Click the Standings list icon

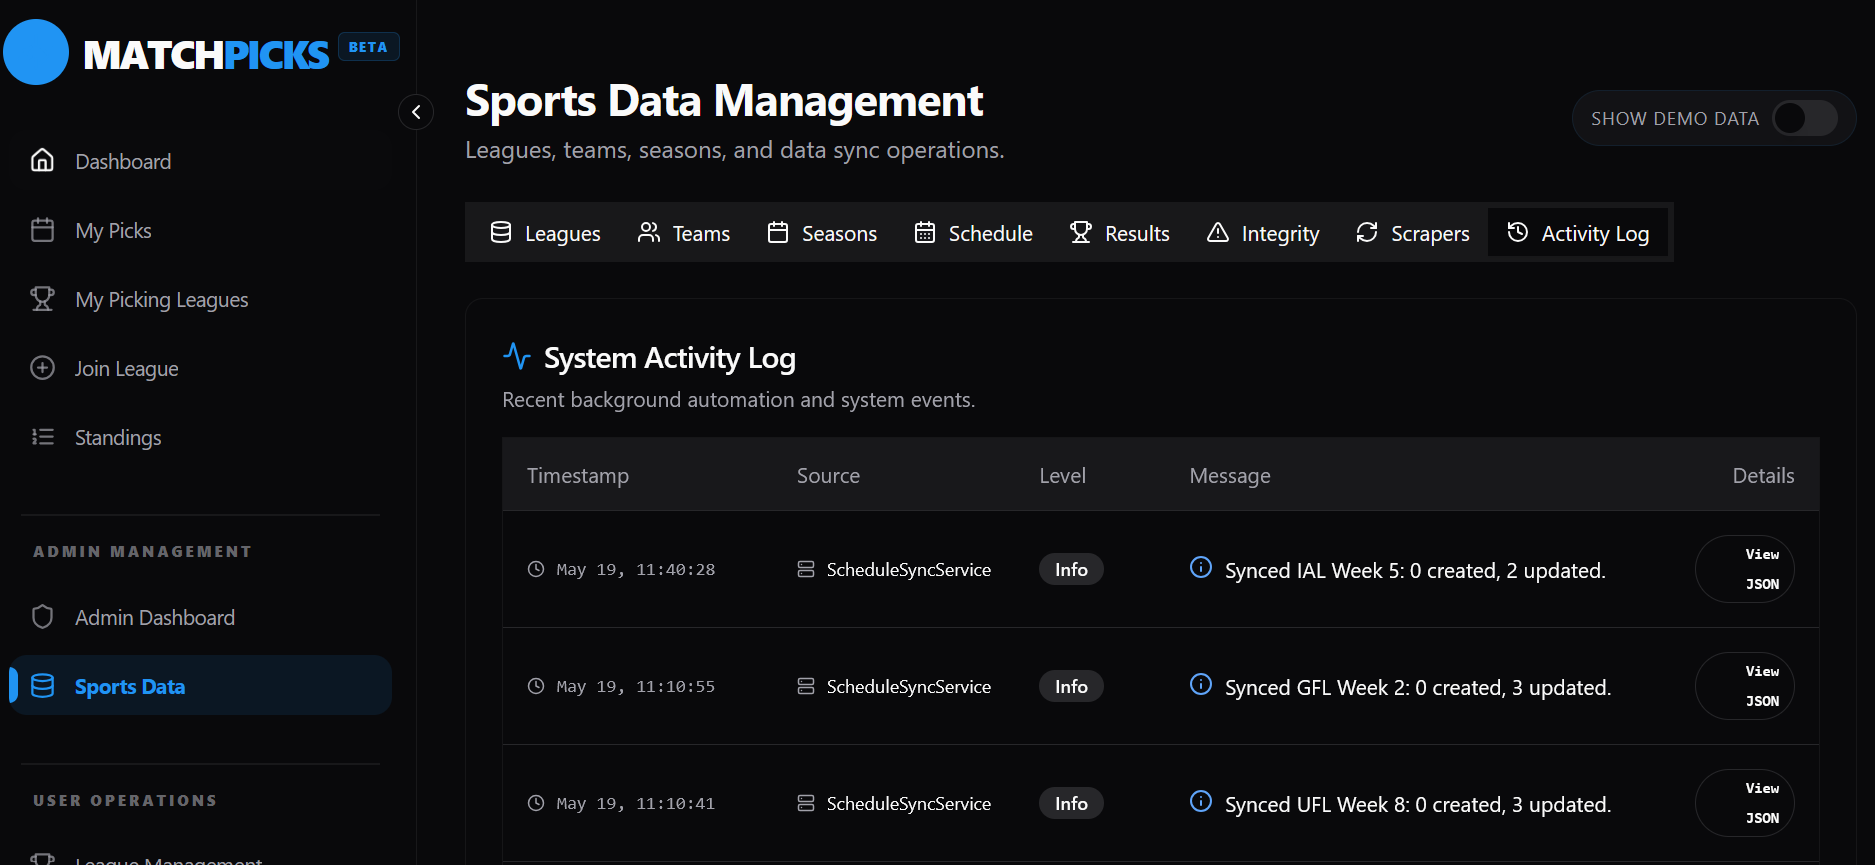point(42,437)
